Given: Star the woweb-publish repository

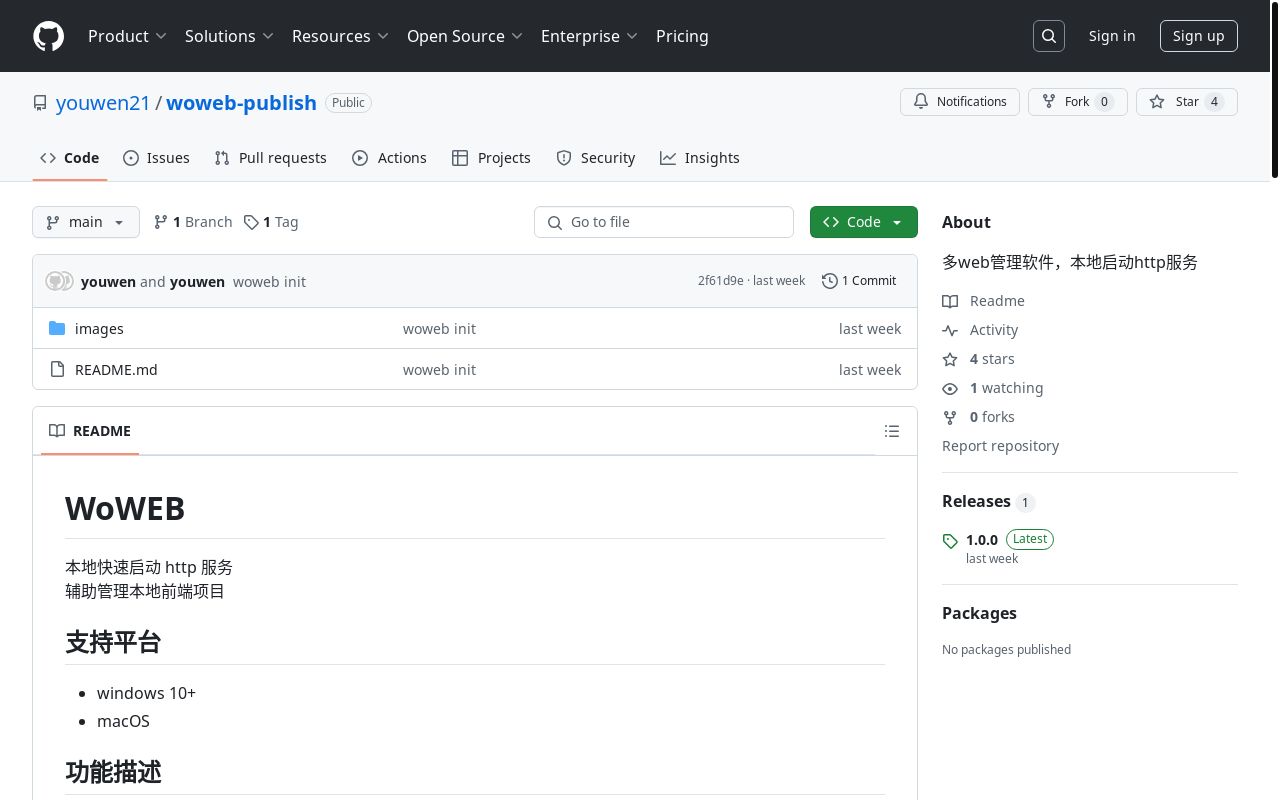Looking at the screenshot, I should [x=1186, y=102].
